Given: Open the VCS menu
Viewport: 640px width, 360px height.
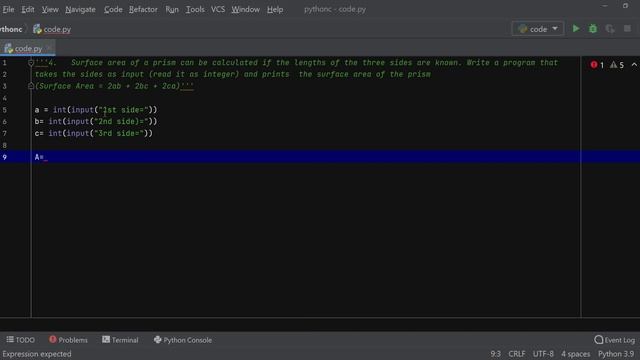Looking at the screenshot, I should tap(218, 9).
